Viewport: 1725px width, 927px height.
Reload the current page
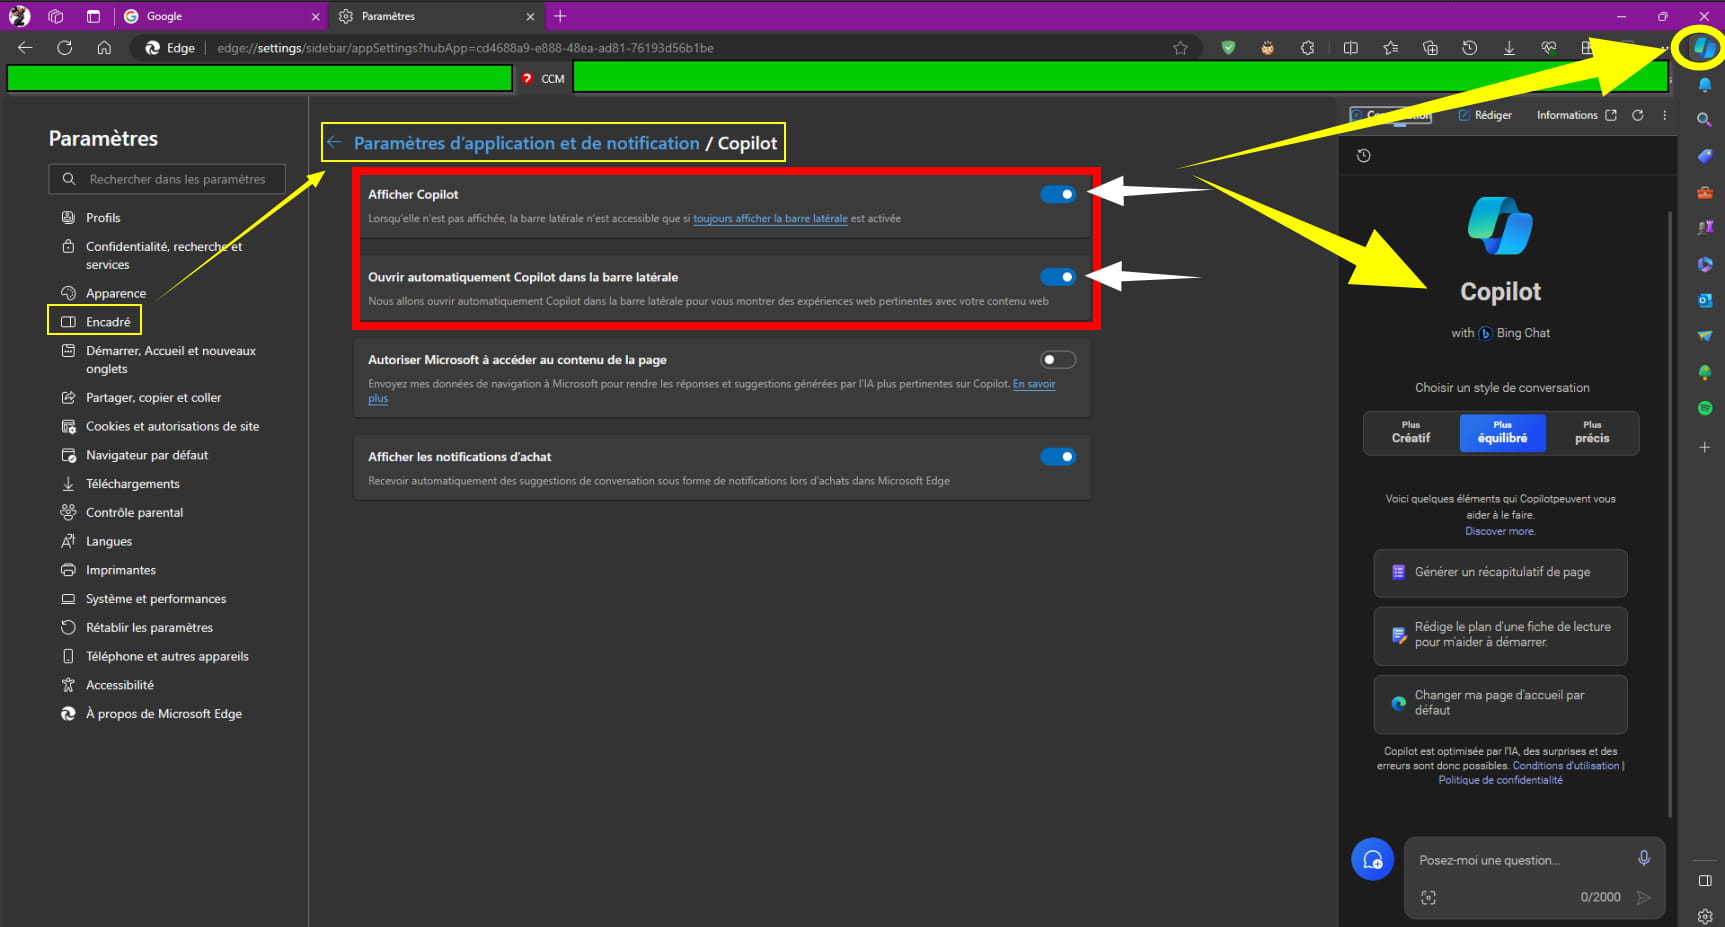coord(64,48)
